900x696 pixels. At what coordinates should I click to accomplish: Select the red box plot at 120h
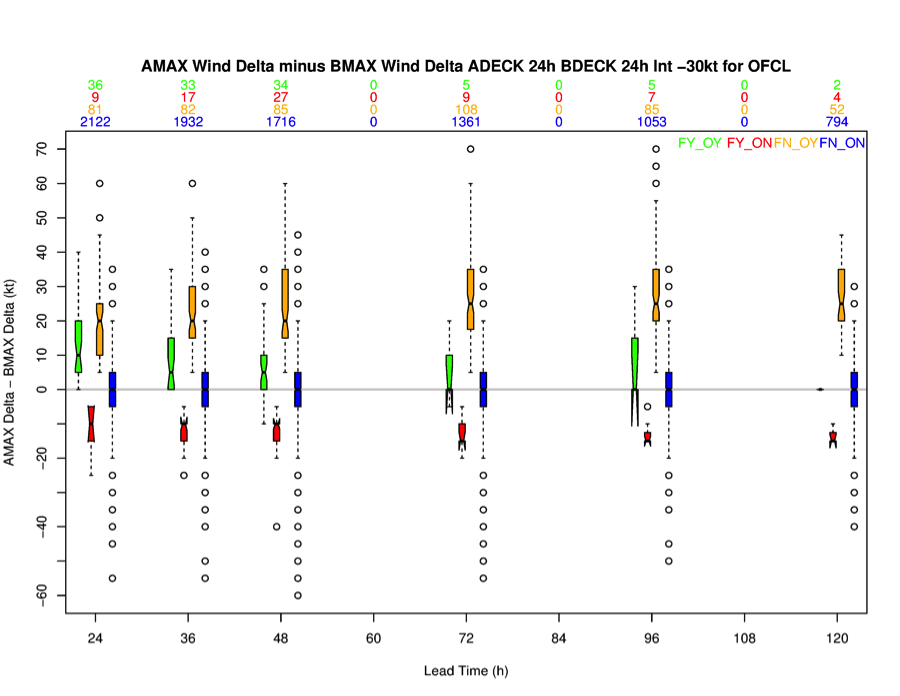coord(832,437)
